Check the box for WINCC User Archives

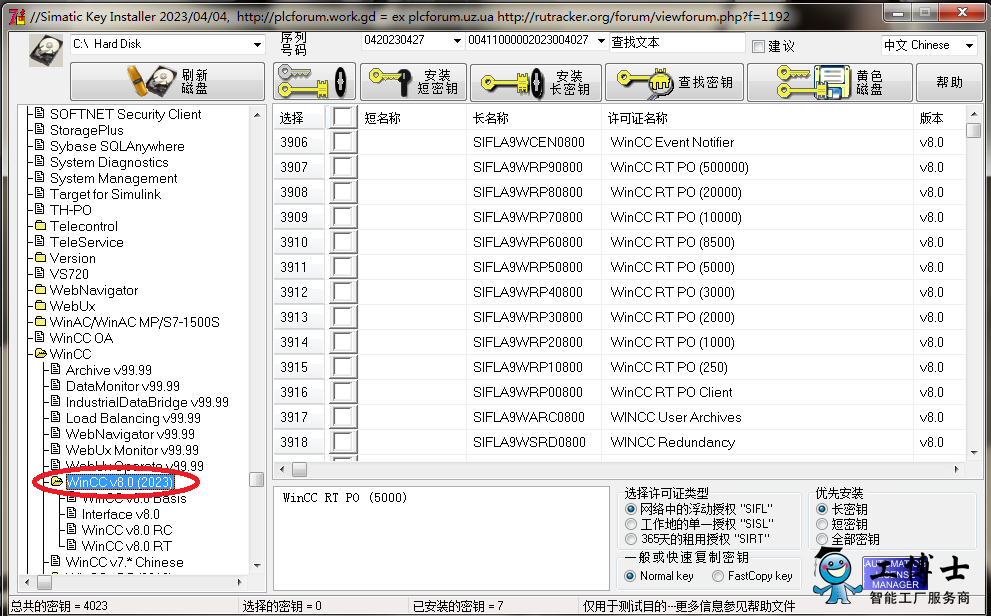tap(342, 417)
